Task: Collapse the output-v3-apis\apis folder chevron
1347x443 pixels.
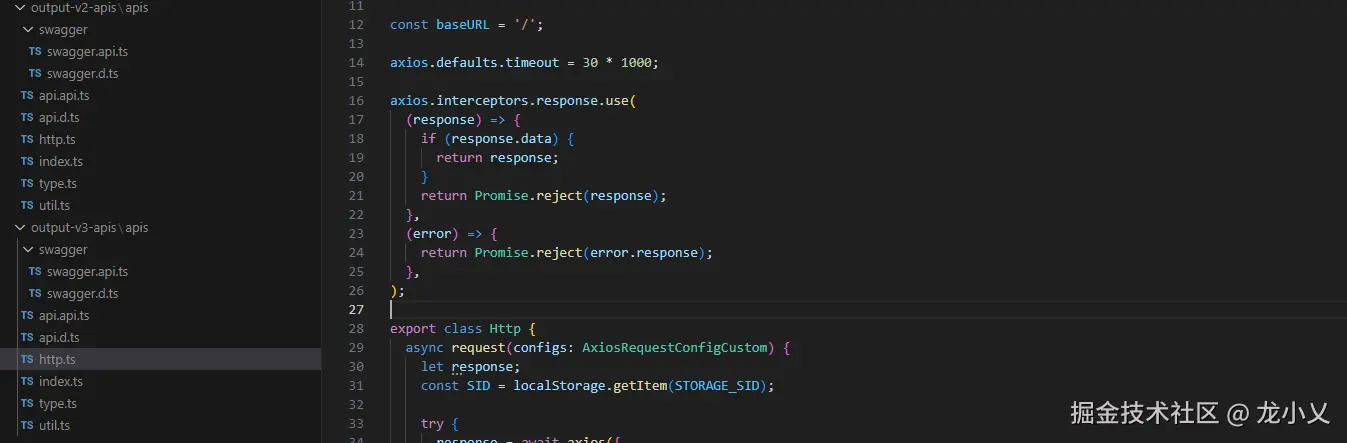Action: tap(20, 227)
